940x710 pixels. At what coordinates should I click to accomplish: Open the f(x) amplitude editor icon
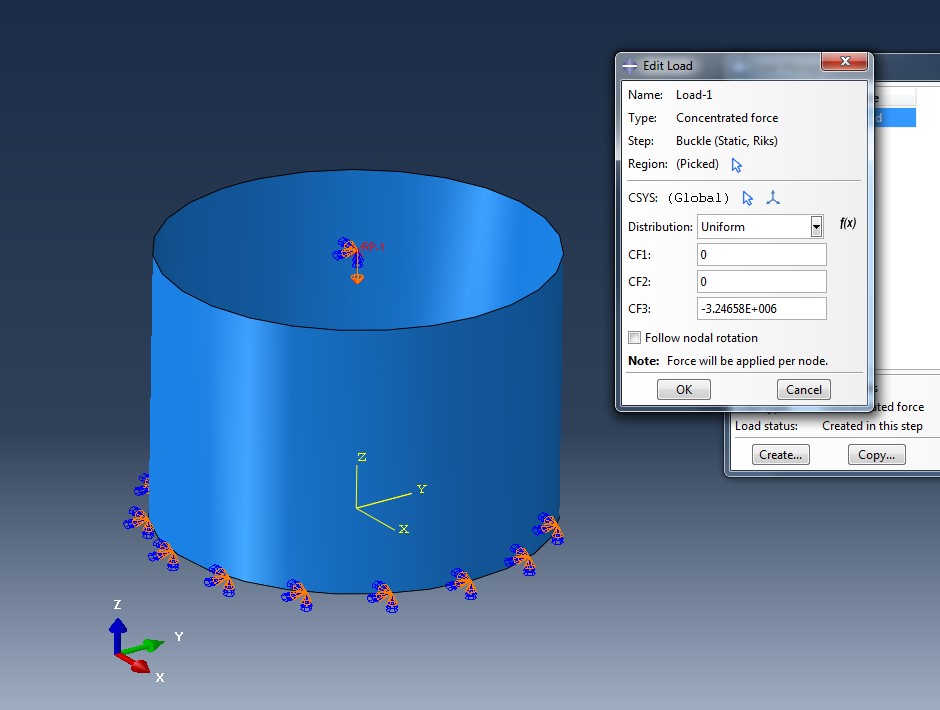click(848, 223)
